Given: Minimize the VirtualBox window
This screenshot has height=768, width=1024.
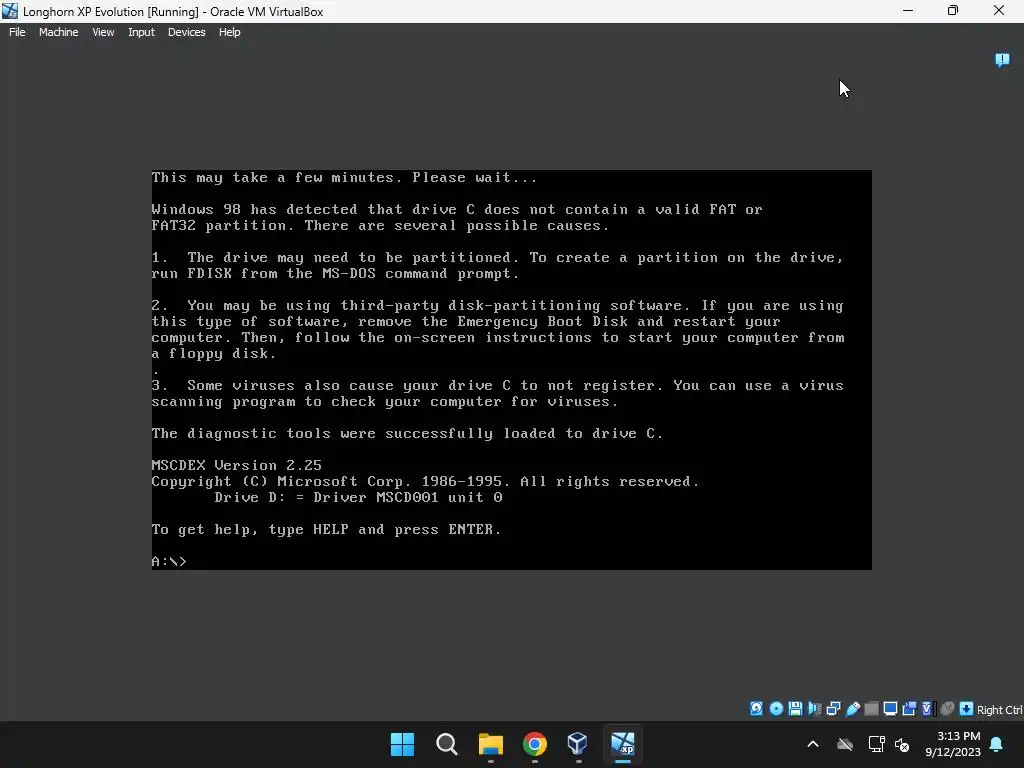Looking at the screenshot, I should coord(908,10).
